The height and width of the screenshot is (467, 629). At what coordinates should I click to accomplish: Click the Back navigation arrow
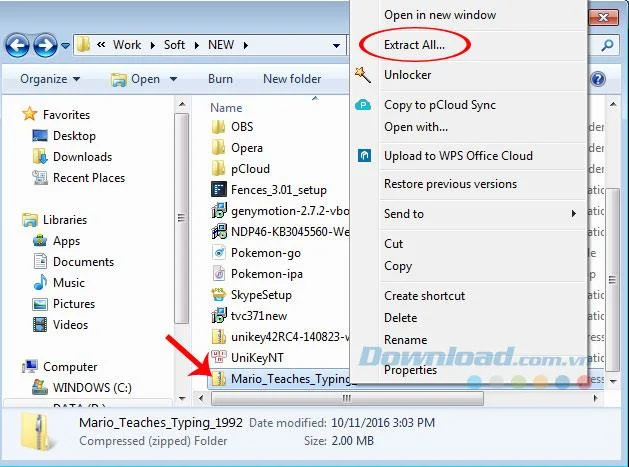pos(17,45)
